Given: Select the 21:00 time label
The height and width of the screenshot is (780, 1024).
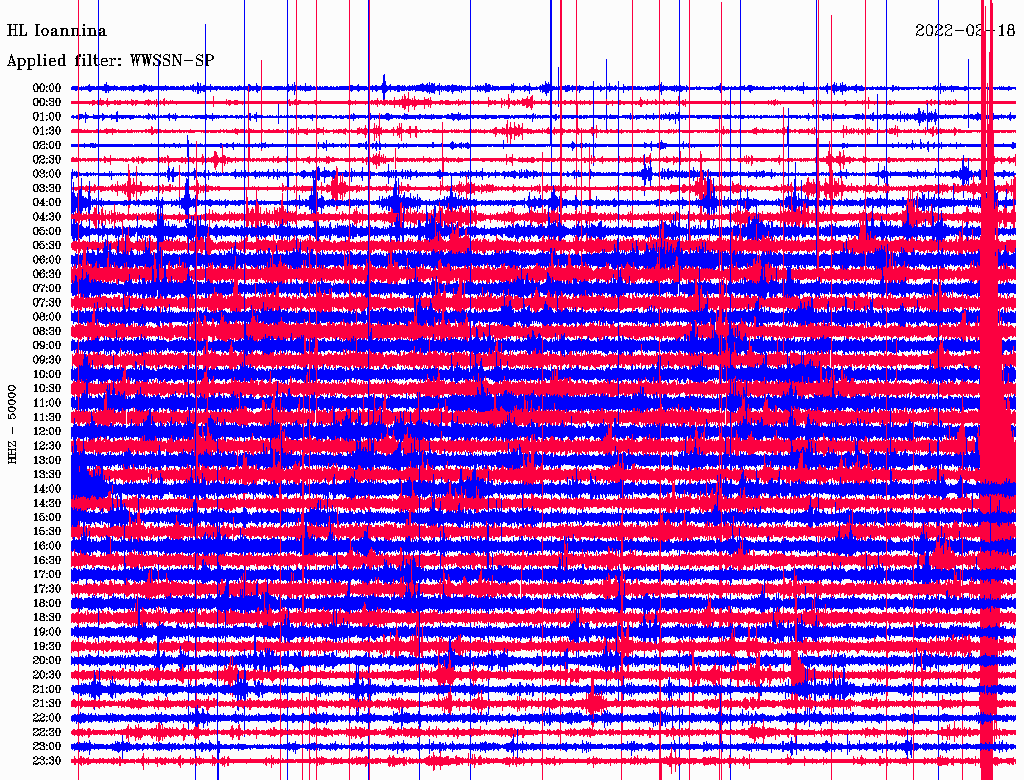Looking at the screenshot, I should point(47,689).
